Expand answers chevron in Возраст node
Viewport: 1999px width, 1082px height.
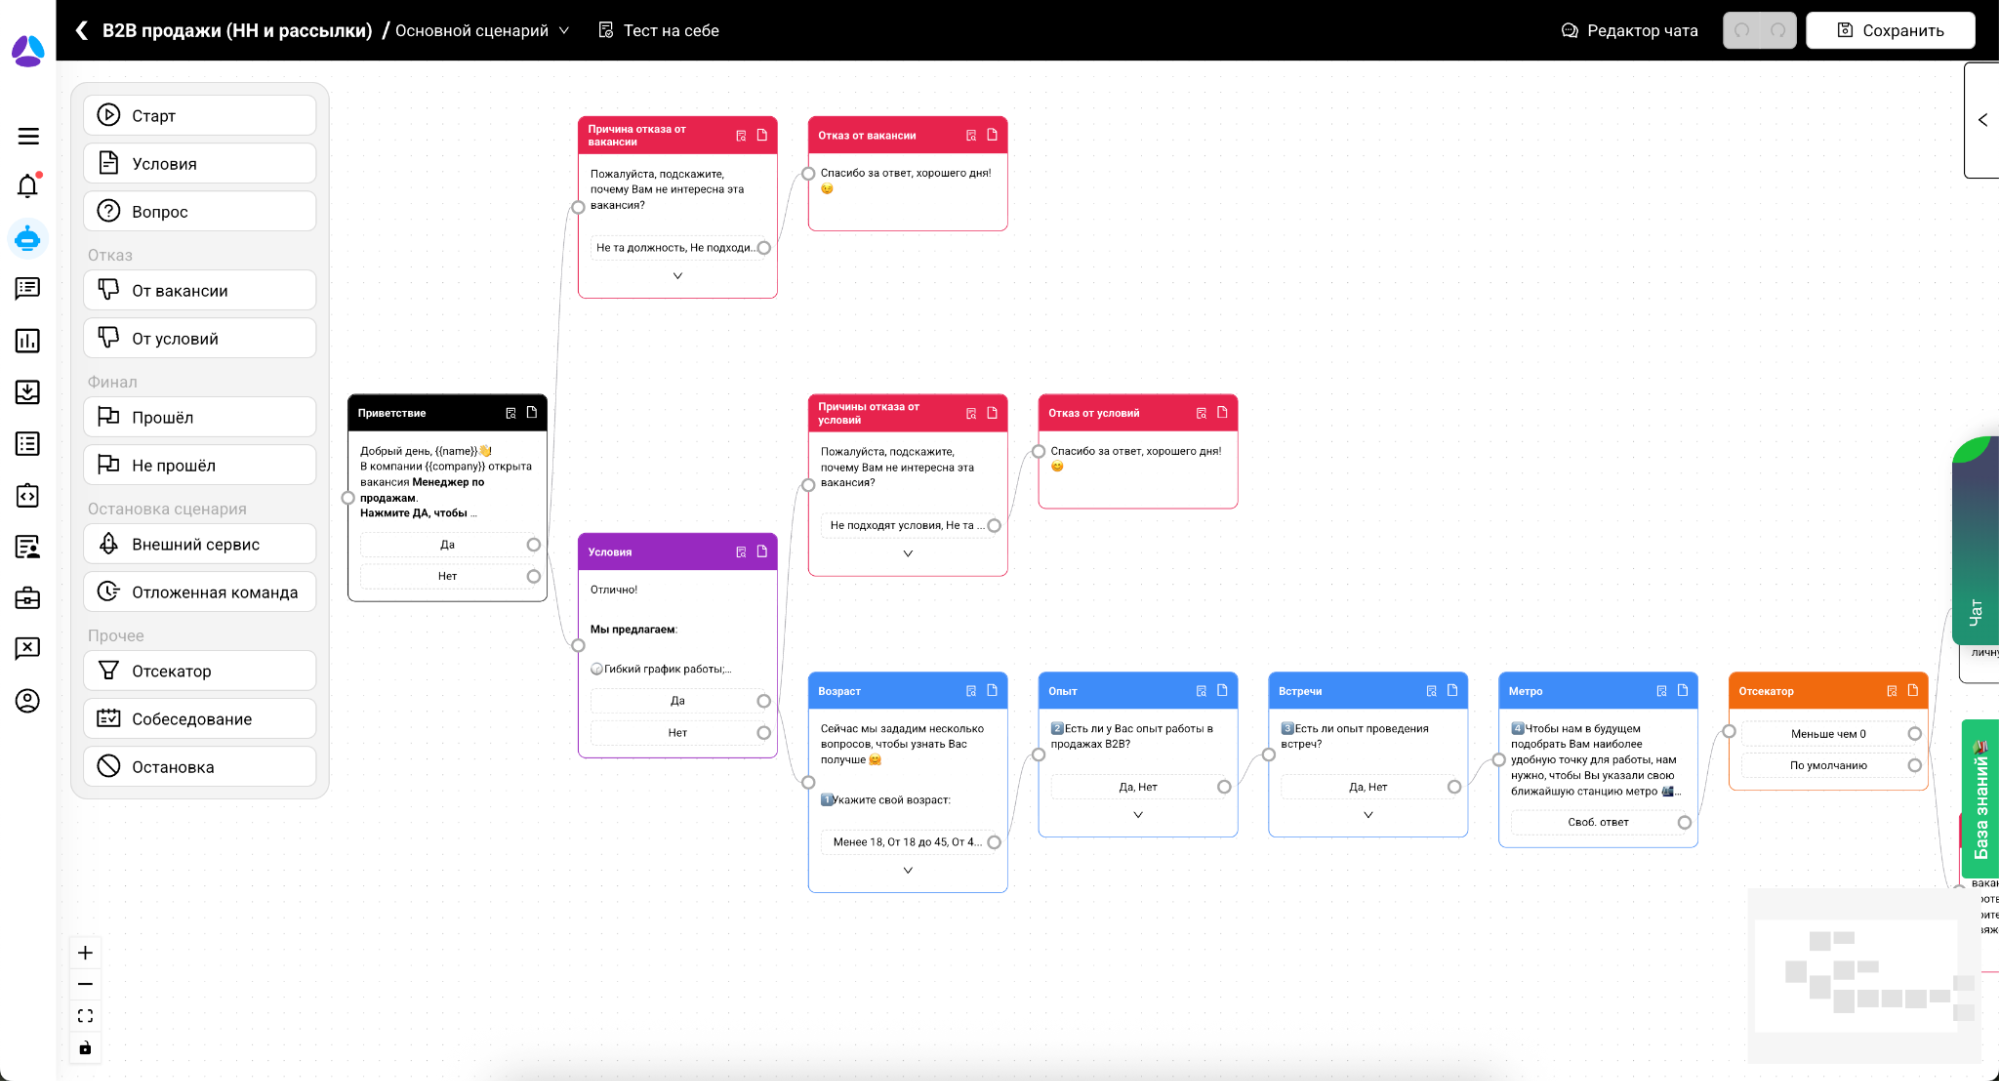tap(908, 871)
